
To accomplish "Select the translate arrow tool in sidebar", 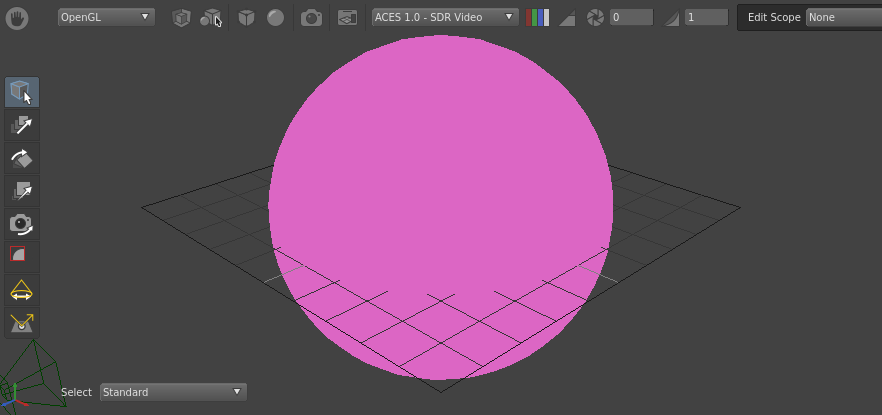I will tap(21, 125).
